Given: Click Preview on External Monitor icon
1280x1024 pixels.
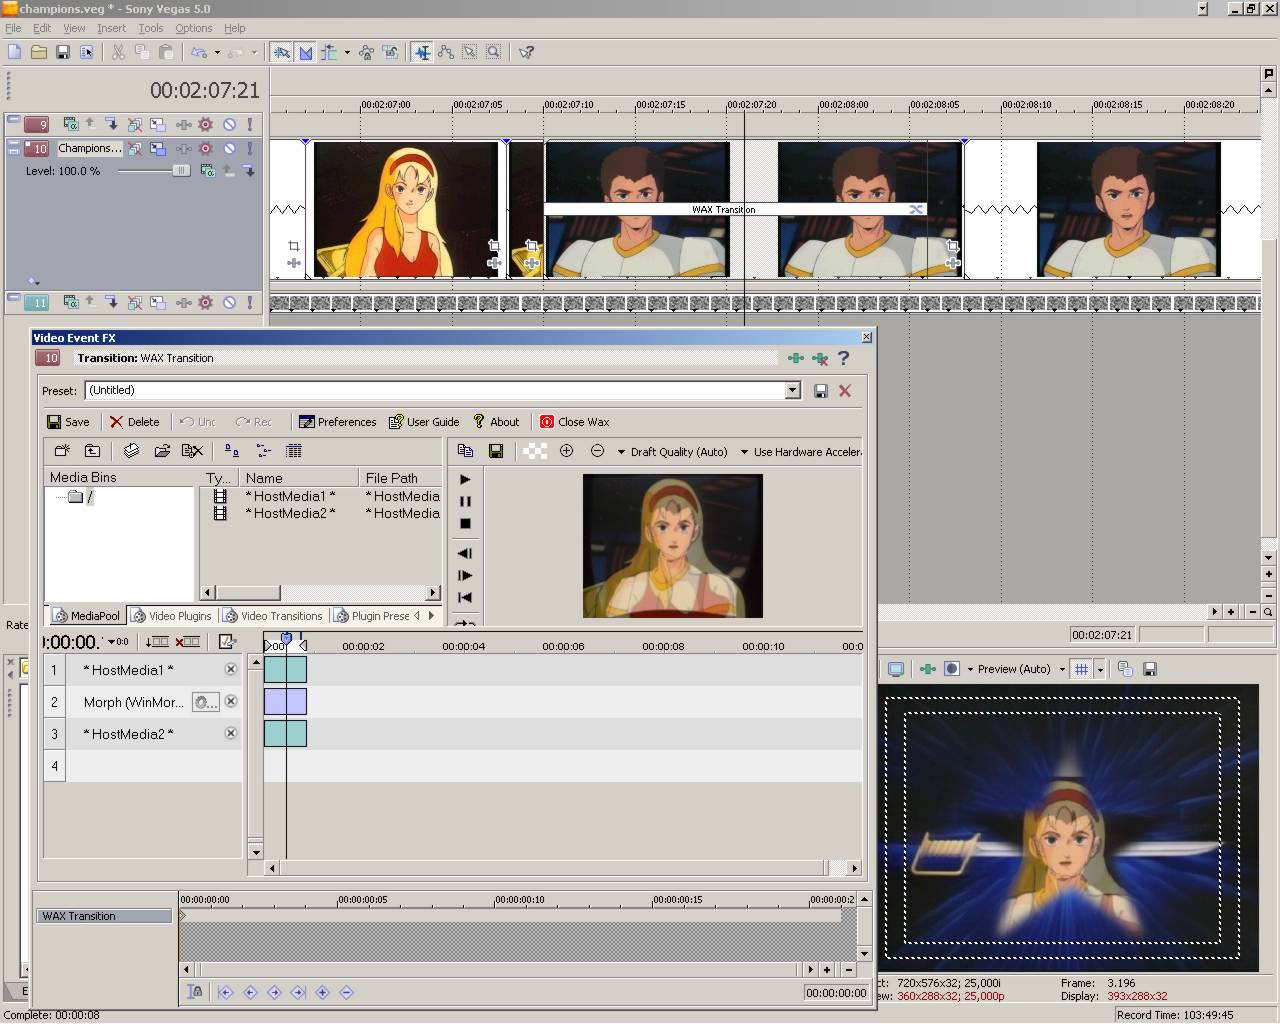Looking at the screenshot, I should click(x=896, y=669).
